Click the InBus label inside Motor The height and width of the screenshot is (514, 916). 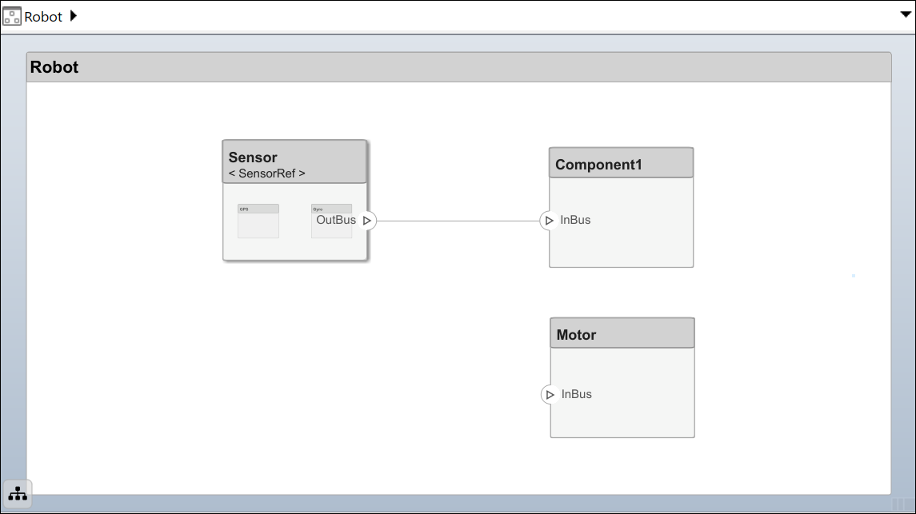[x=577, y=394]
